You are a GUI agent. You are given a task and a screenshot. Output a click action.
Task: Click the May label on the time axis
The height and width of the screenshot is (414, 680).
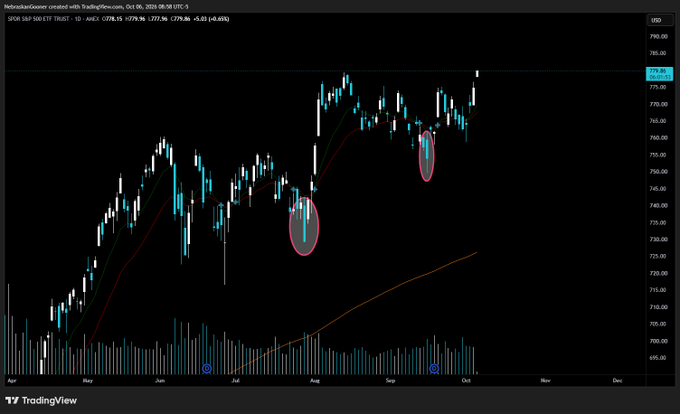88,381
